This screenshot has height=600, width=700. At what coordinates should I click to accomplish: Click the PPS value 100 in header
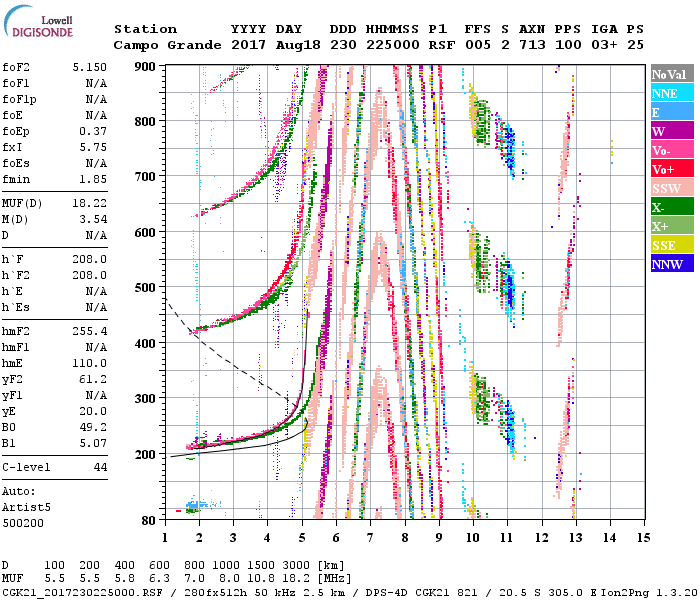(x=568, y=45)
